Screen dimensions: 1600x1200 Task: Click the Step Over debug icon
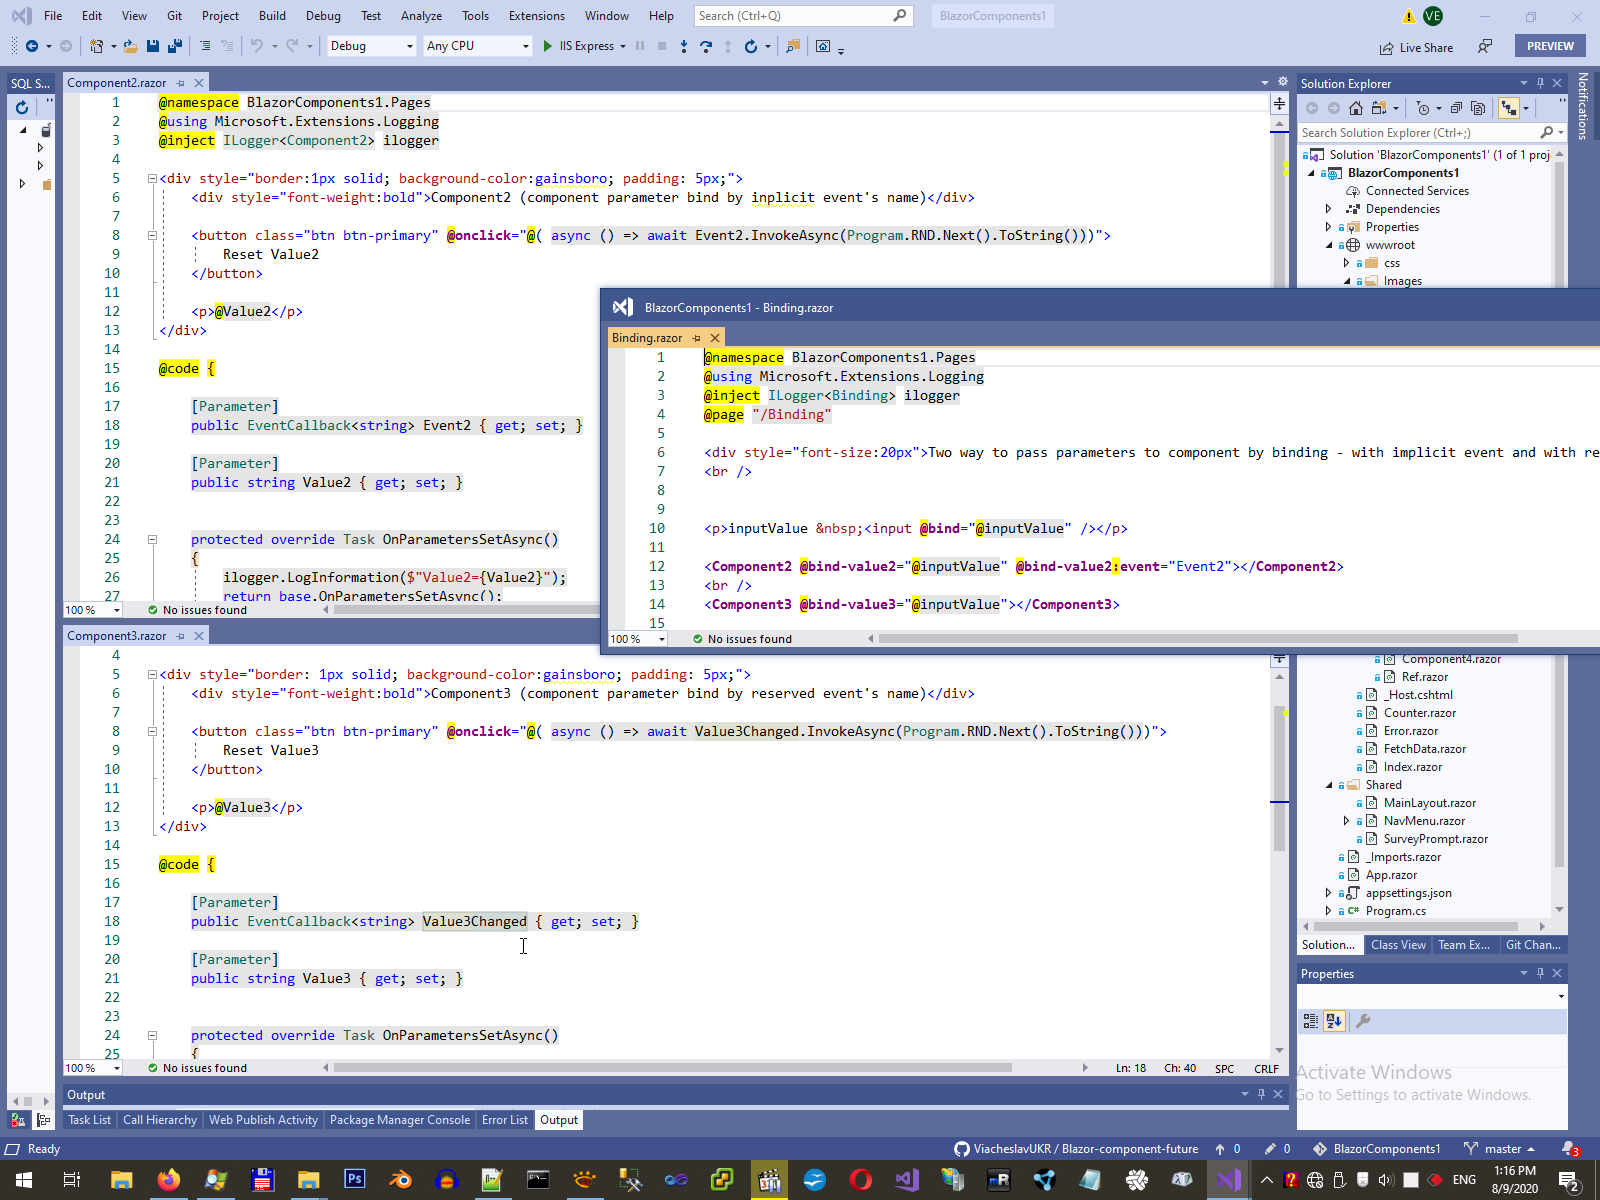(706, 46)
